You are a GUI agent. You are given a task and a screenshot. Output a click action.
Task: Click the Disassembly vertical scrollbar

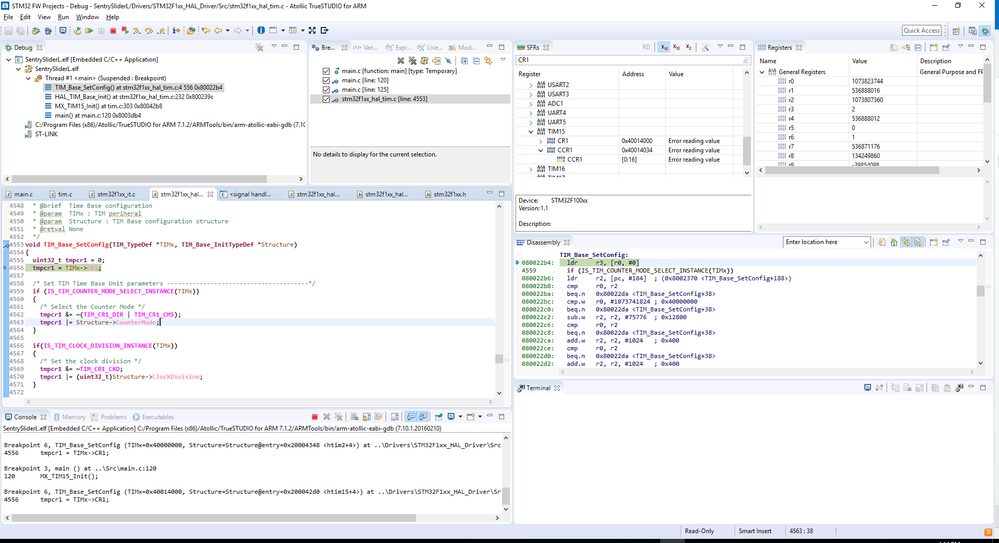pos(980,291)
